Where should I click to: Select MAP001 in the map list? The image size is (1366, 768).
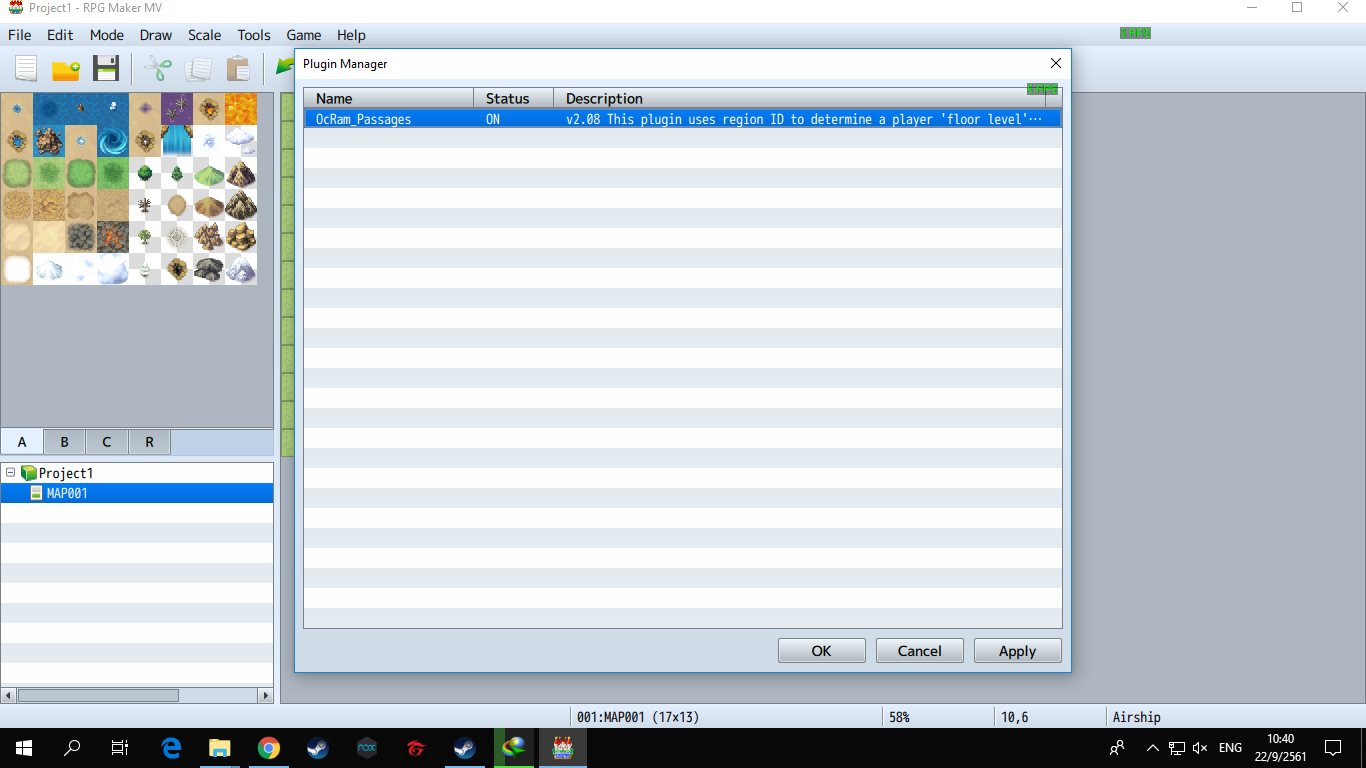pyautogui.click(x=136, y=493)
